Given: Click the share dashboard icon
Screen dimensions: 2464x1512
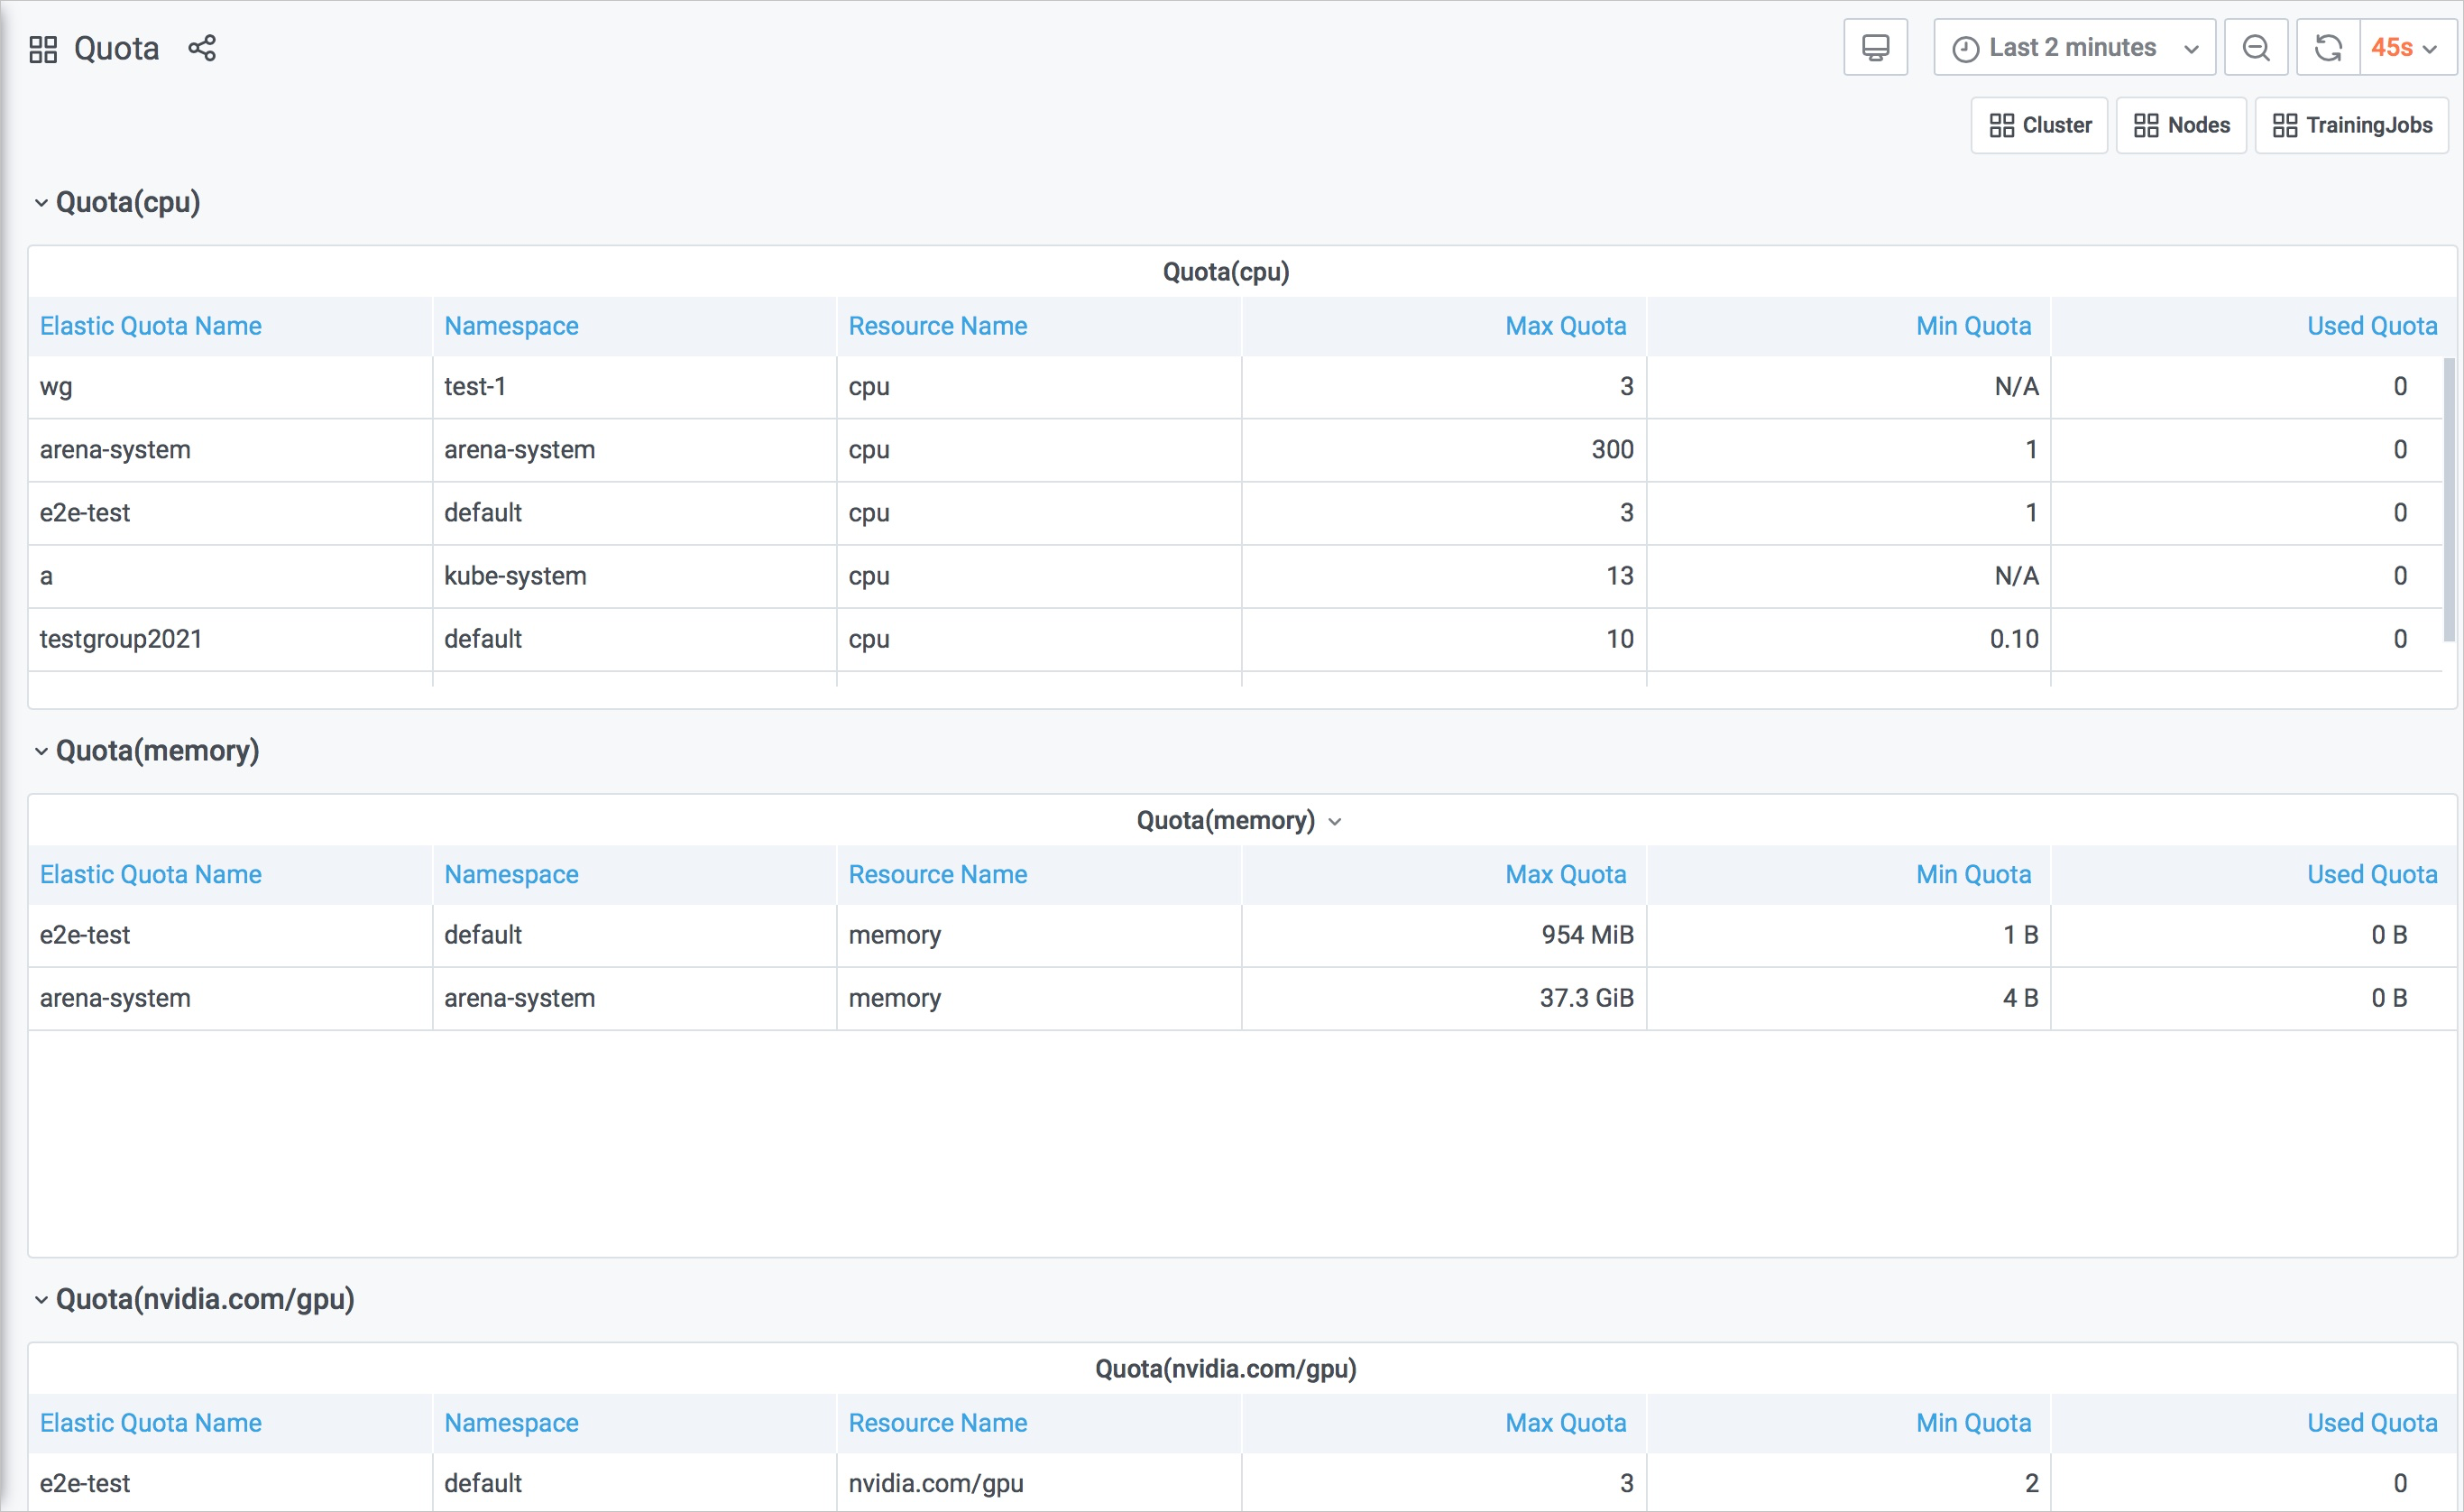Looking at the screenshot, I should (x=202, y=48).
